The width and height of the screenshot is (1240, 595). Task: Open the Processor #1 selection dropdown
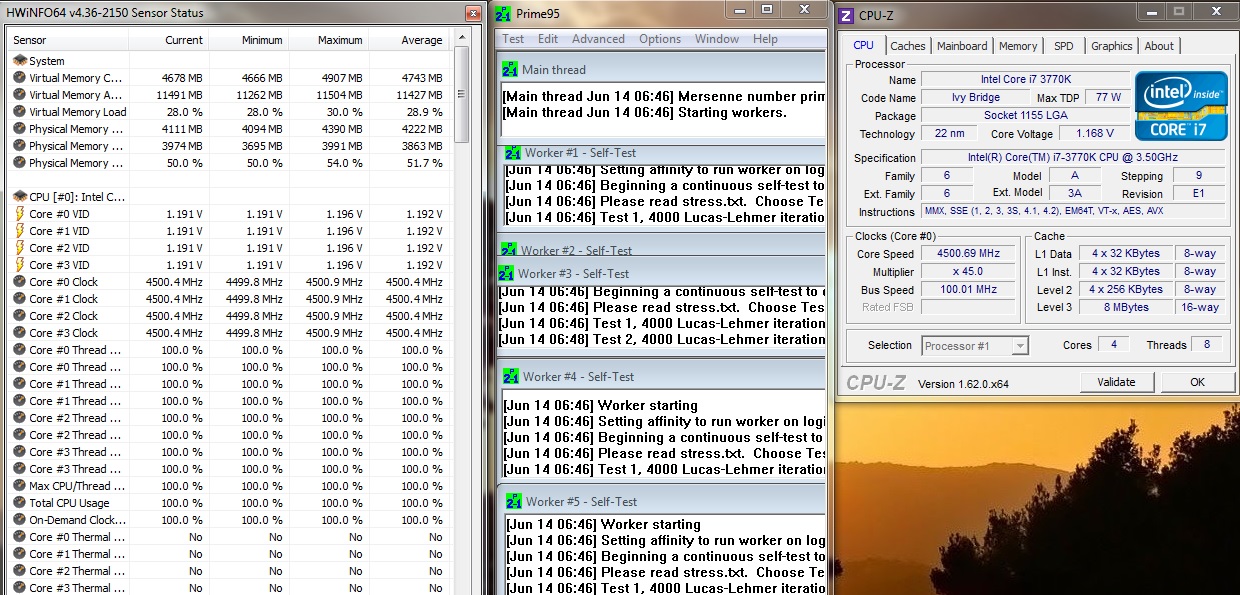pos(975,345)
